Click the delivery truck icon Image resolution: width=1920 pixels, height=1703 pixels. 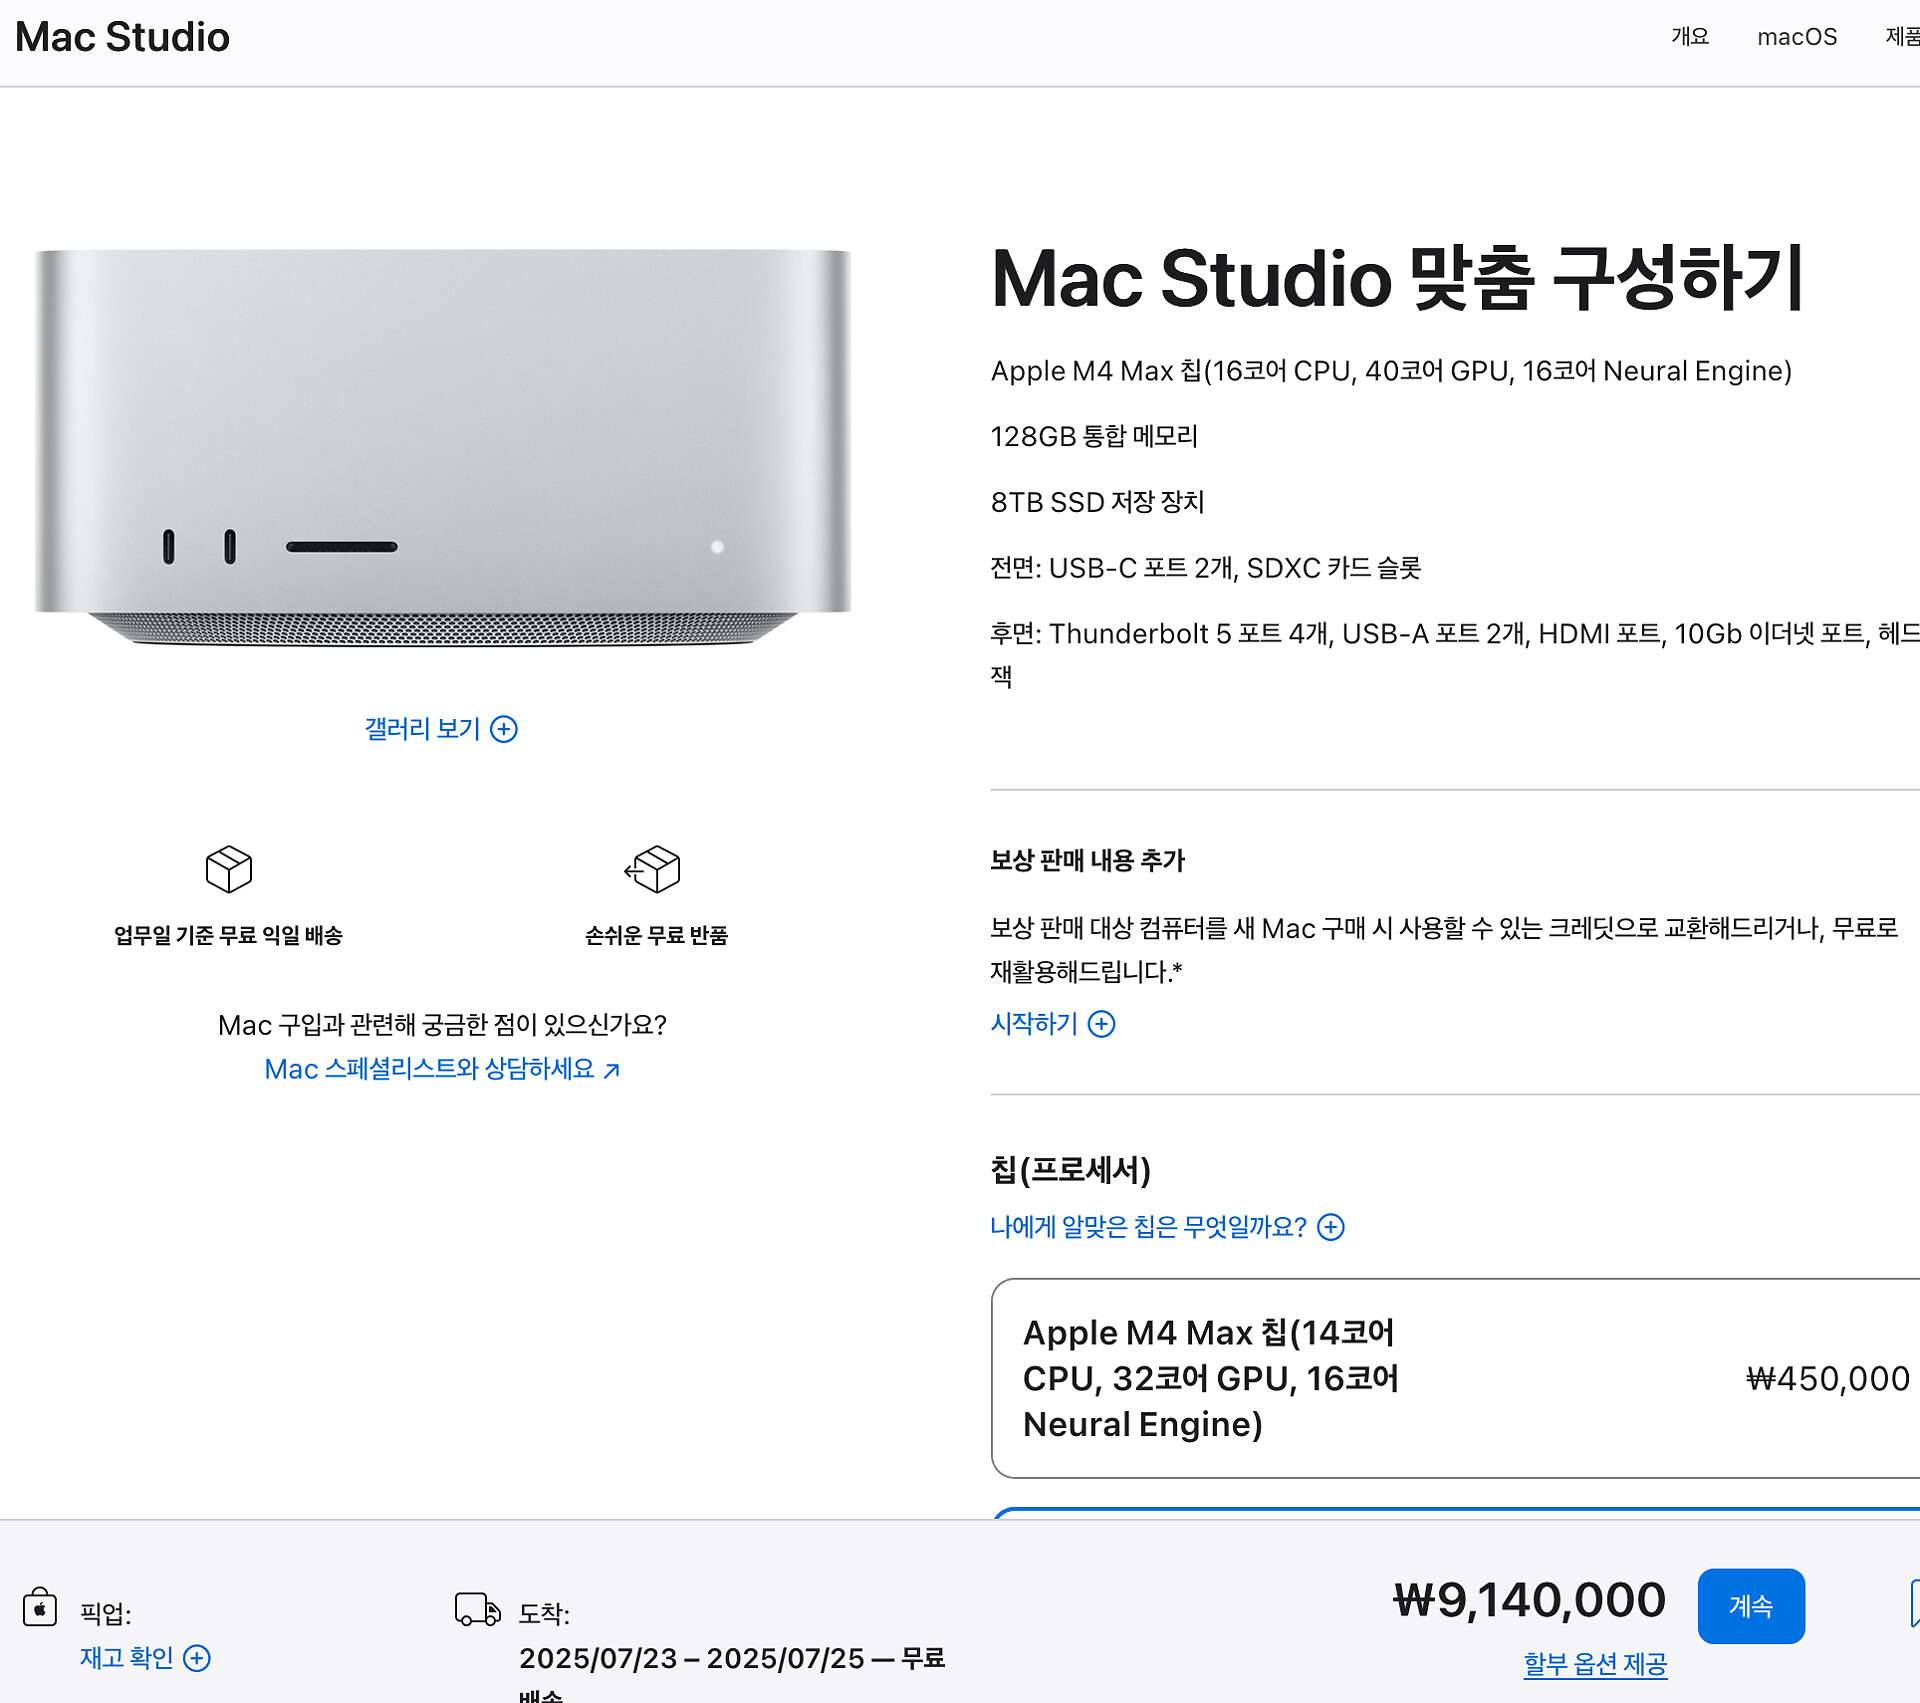click(477, 1609)
